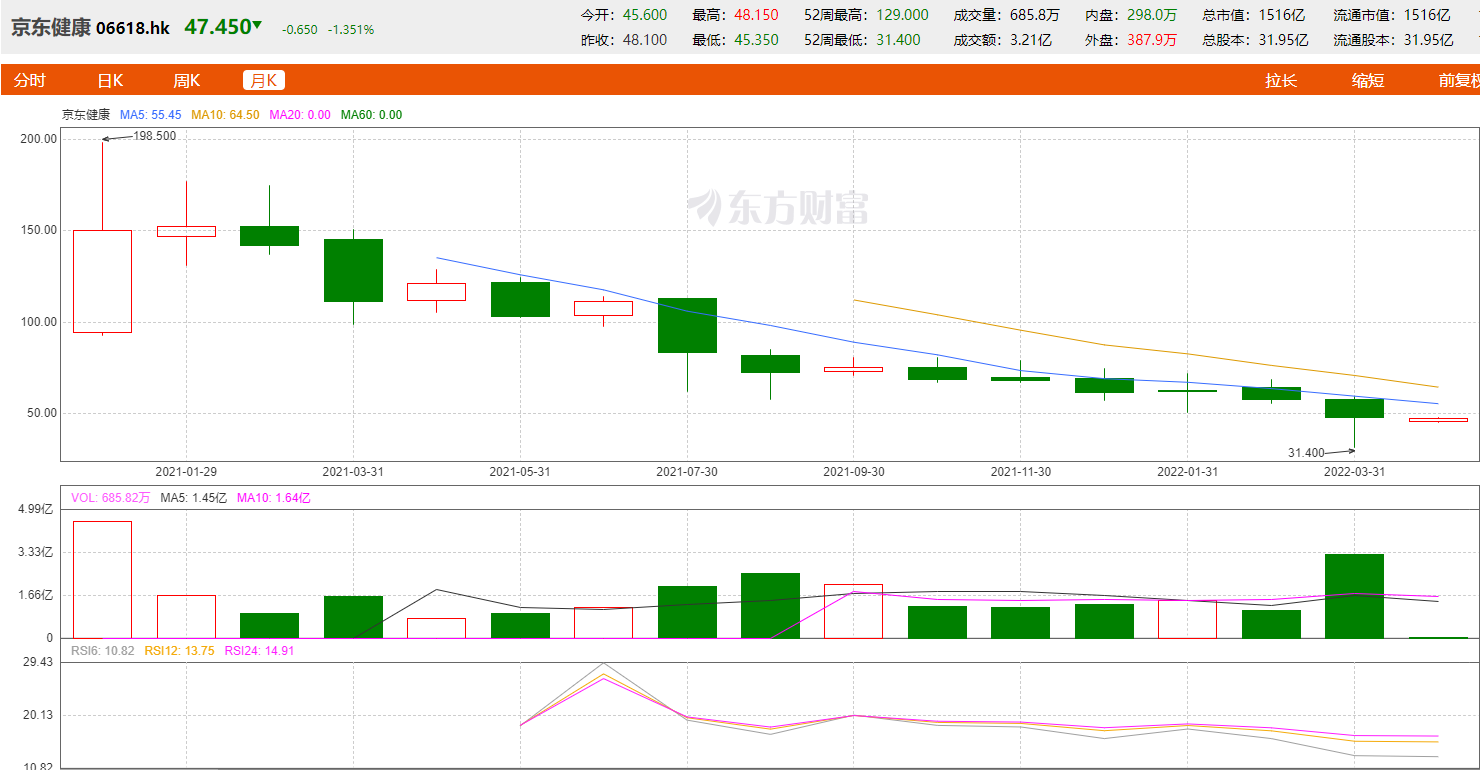This screenshot has width=1480, height=770.
Task: Click the 2021-07-30 date label on axis
Action: click(688, 472)
